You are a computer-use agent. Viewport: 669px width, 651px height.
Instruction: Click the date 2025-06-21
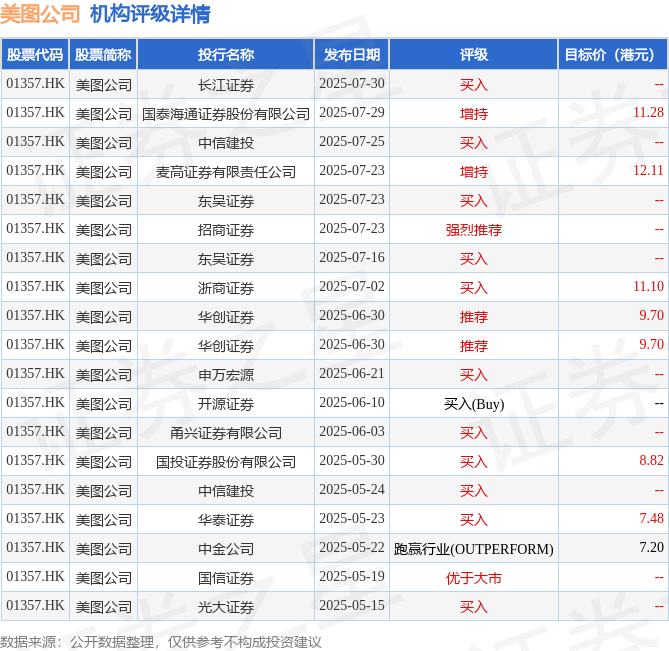pyautogui.click(x=352, y=373)
